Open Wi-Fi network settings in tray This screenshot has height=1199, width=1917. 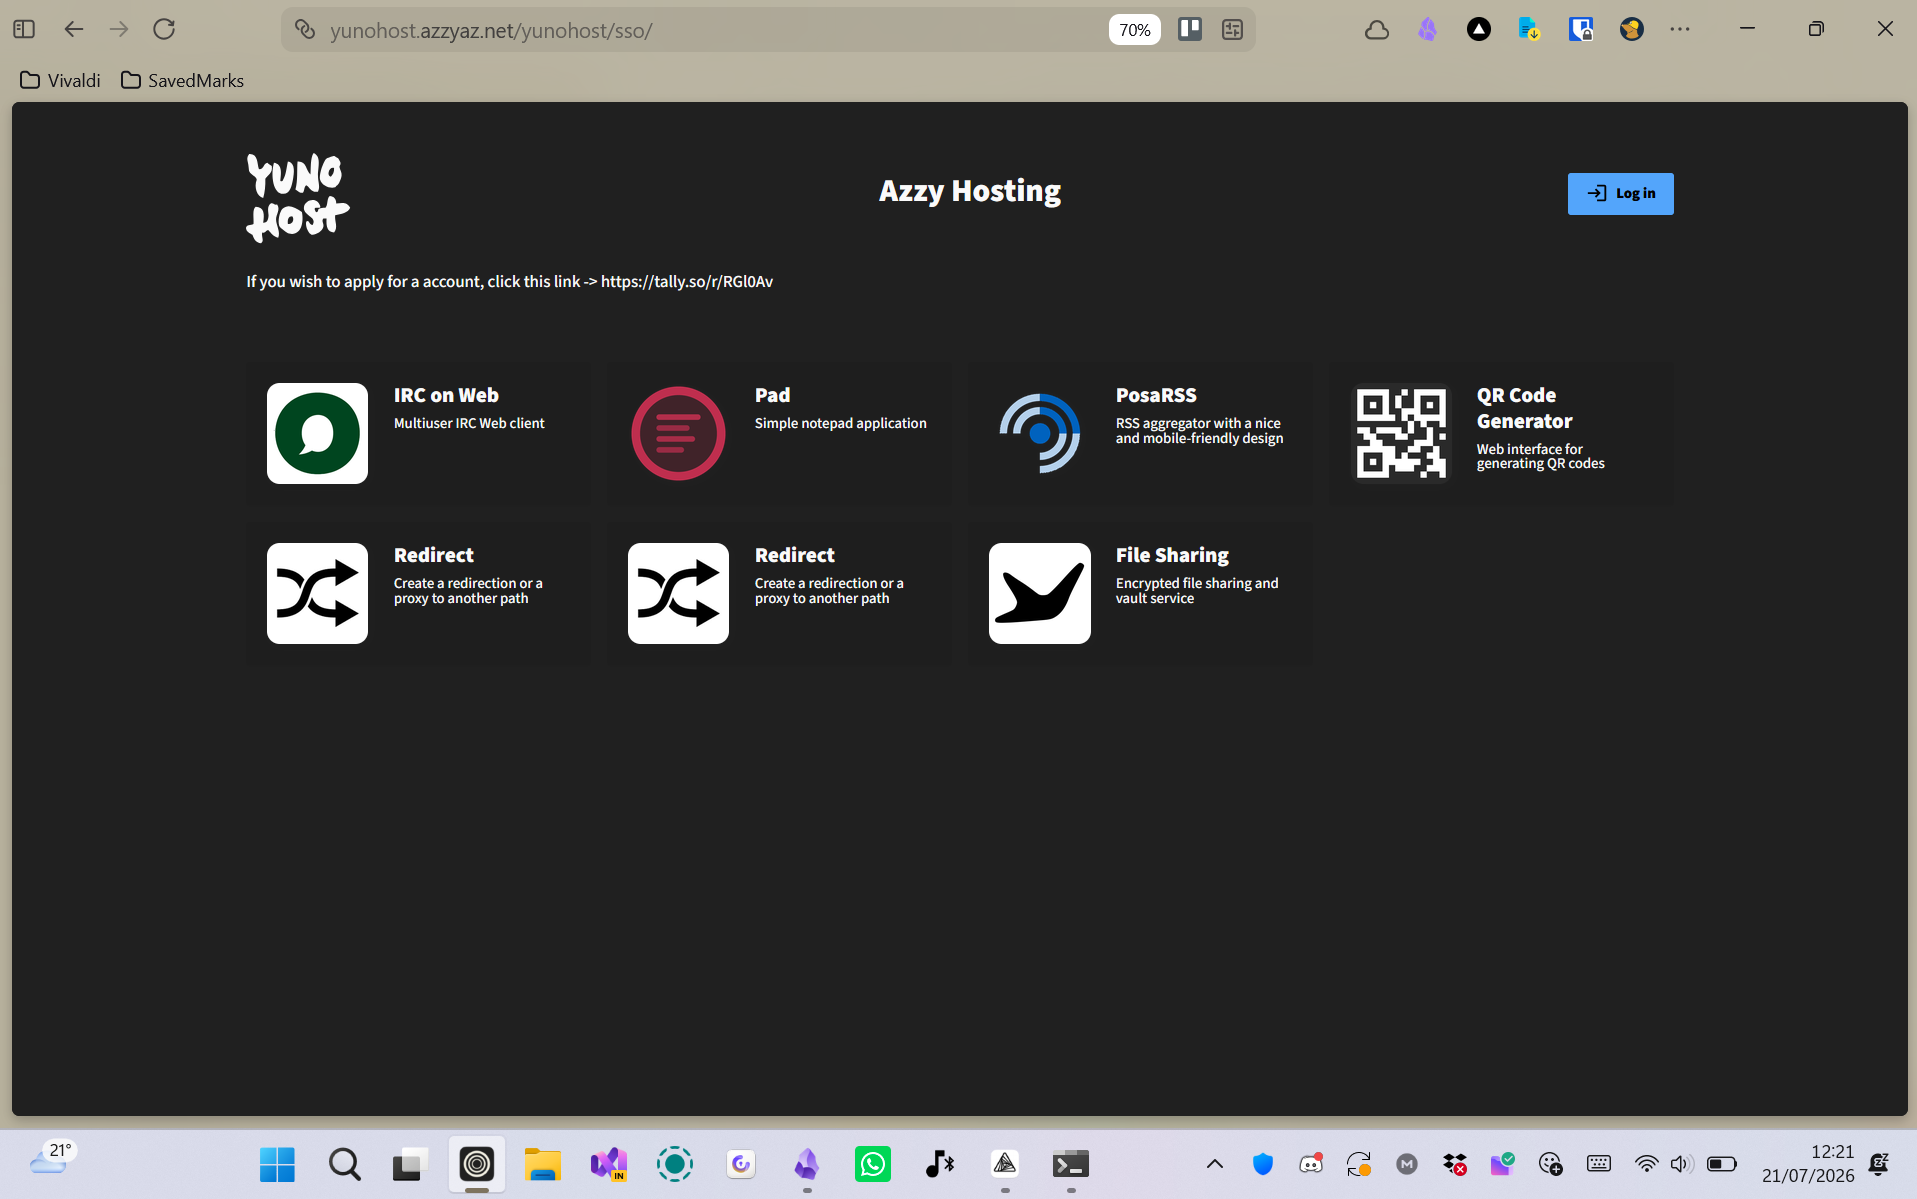1646,1164
